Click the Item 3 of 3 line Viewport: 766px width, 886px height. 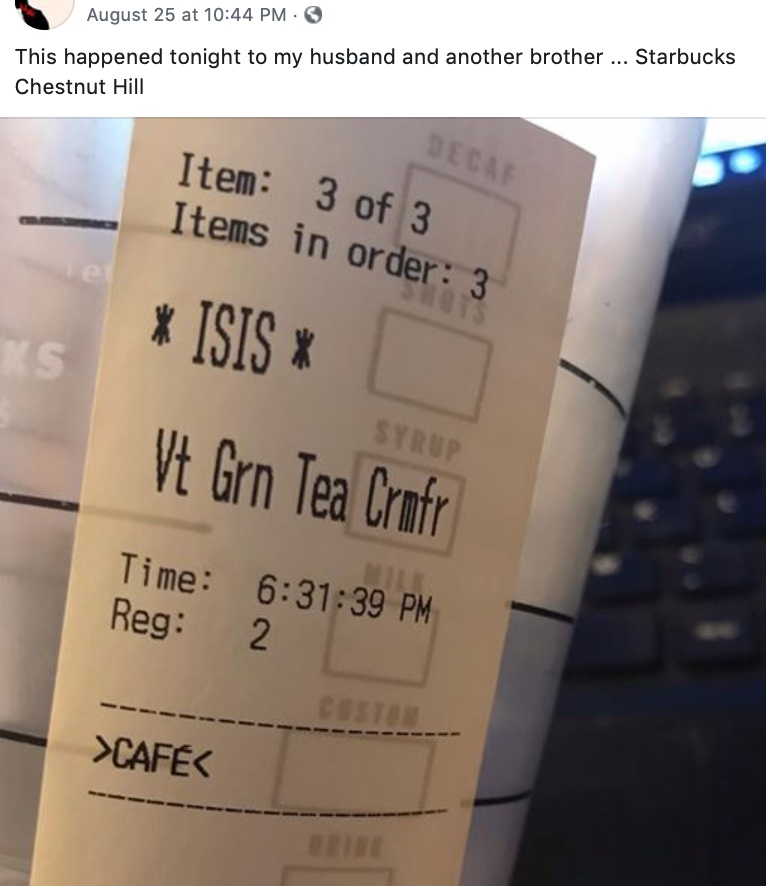(304, 194)
